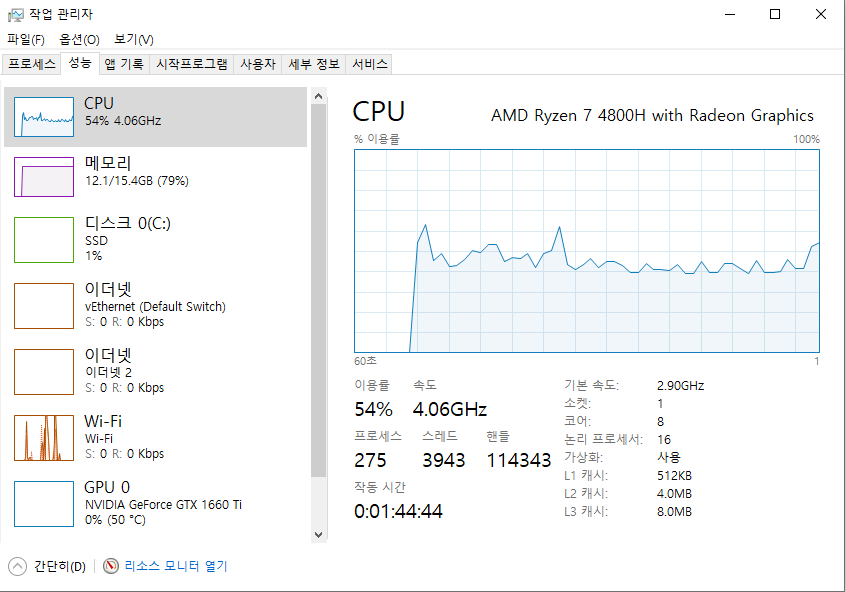Switch to the 서비스 tab

pos(370,64)
